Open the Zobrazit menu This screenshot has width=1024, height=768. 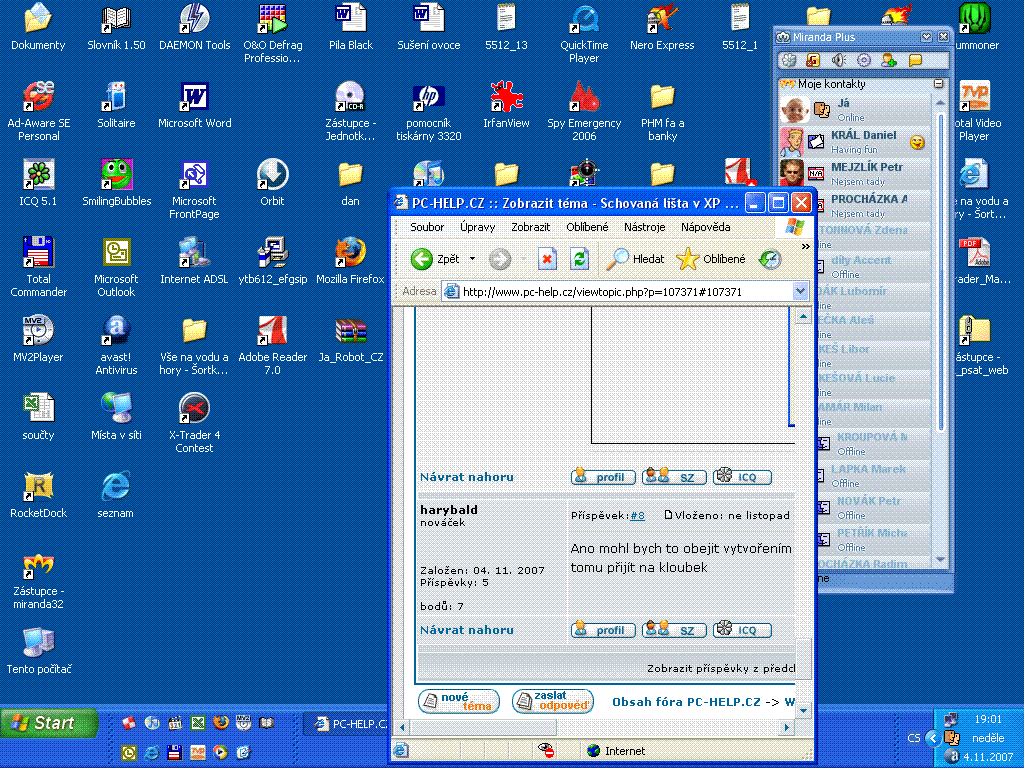point(530,227)
